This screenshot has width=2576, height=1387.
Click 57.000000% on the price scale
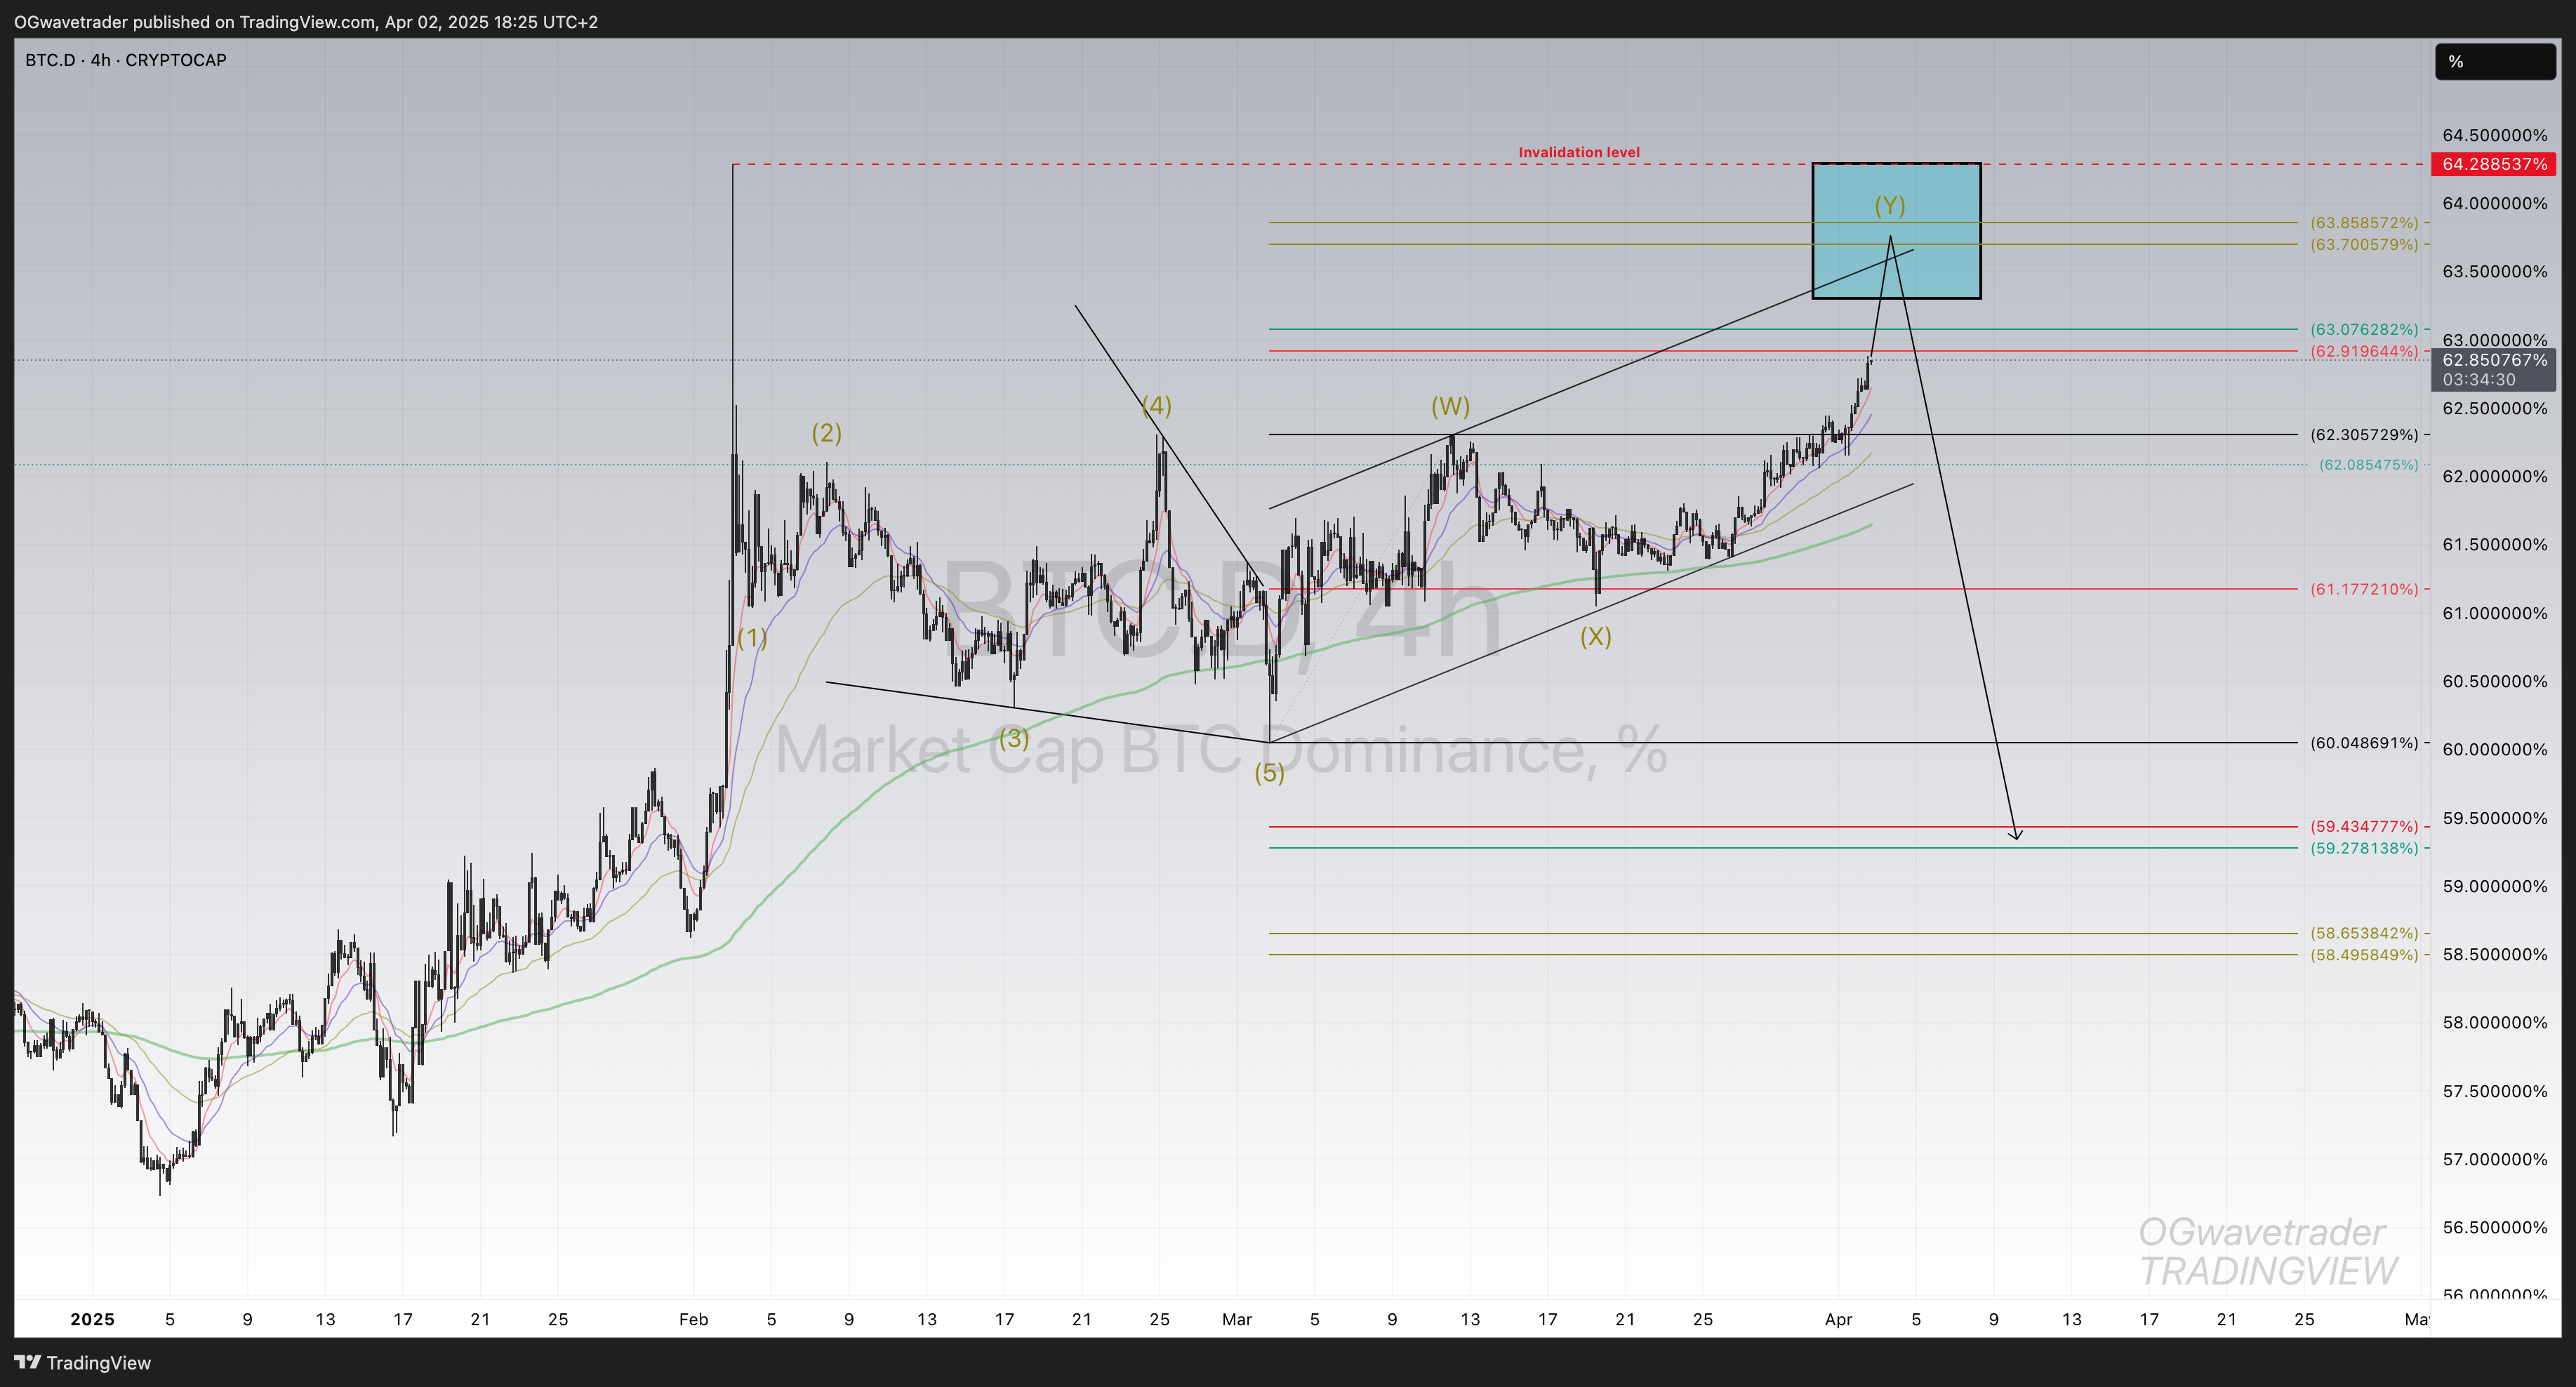(x=2494, y=1160)
